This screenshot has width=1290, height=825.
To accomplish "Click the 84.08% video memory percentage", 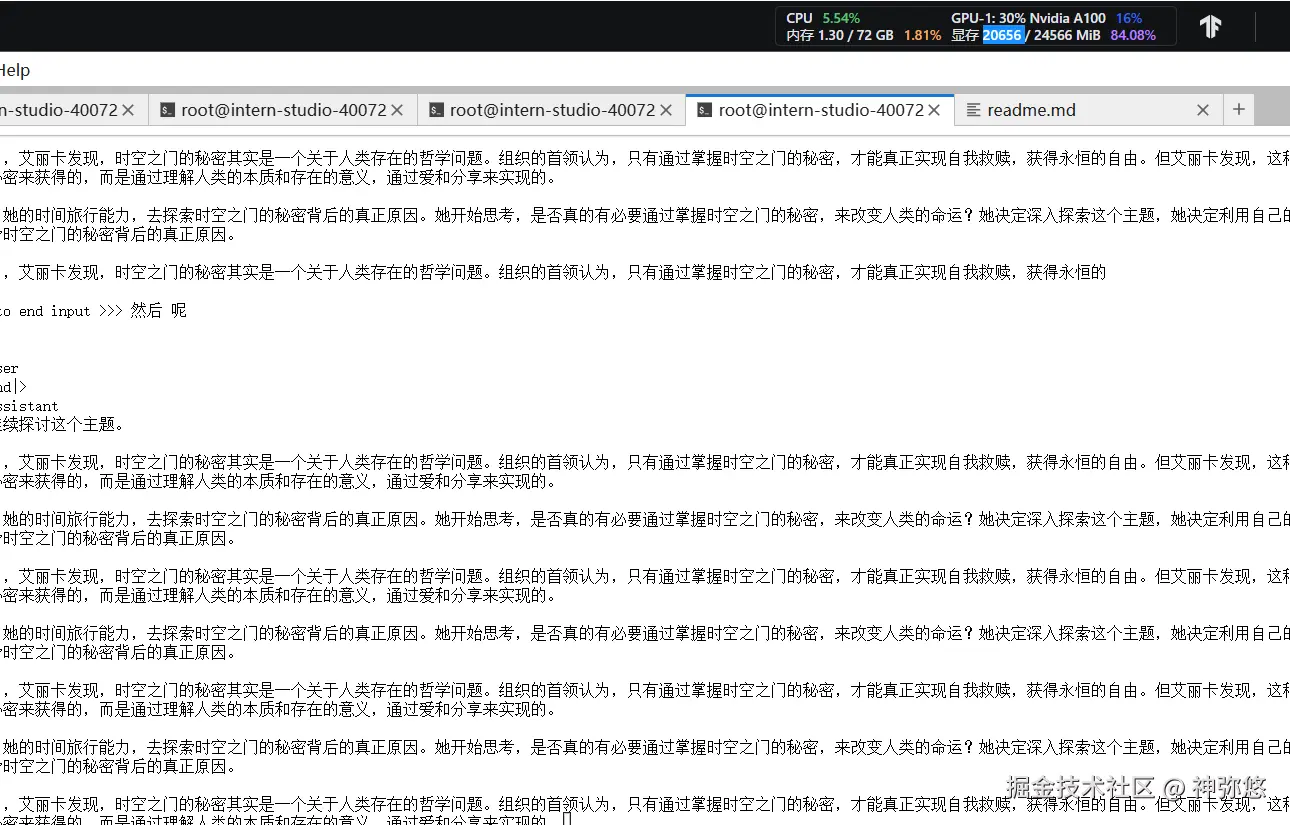I will [1133, 35].
